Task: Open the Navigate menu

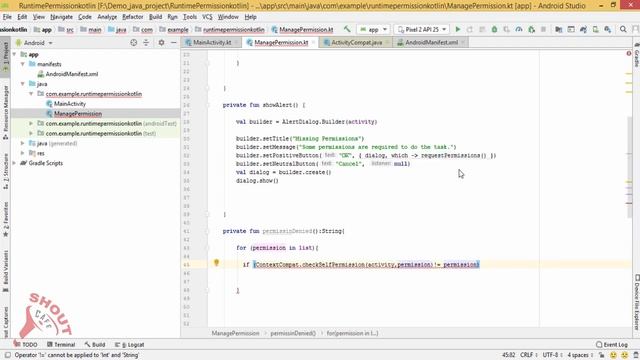Action: pyautogui.click(x=61, y=17)
